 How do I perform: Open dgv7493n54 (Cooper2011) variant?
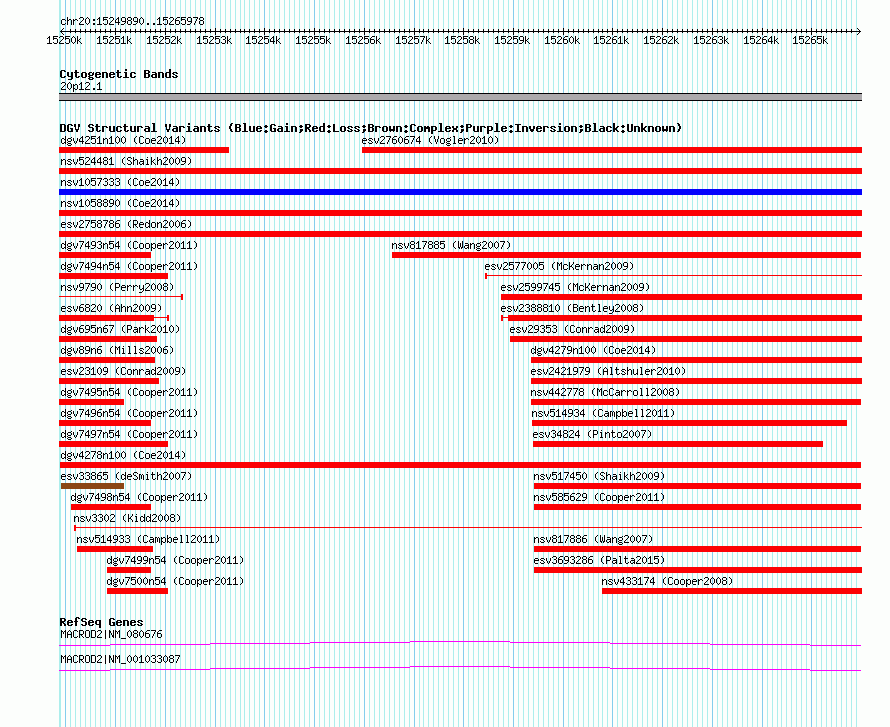(129, 245)
